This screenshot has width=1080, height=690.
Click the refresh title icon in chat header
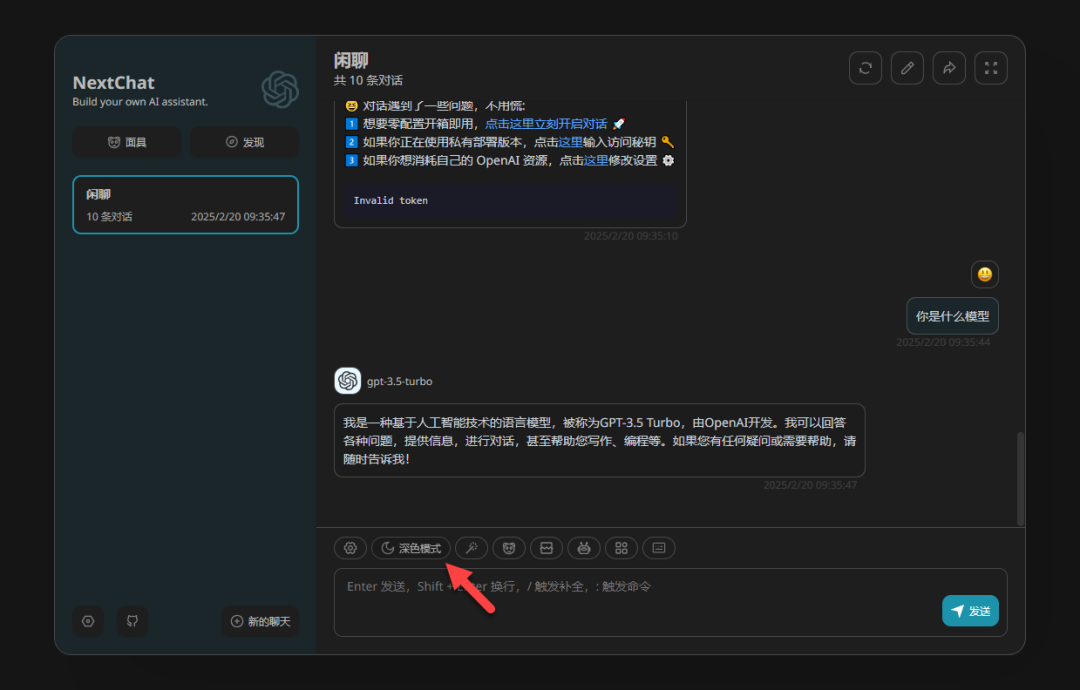(x=865, y=68)
